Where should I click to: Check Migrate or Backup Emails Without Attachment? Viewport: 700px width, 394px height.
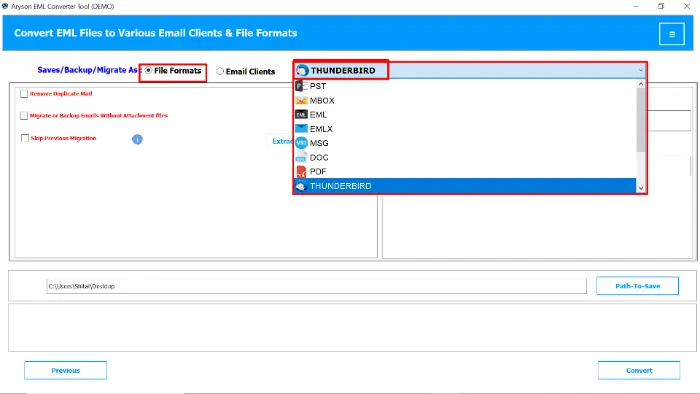click(24, 116)
